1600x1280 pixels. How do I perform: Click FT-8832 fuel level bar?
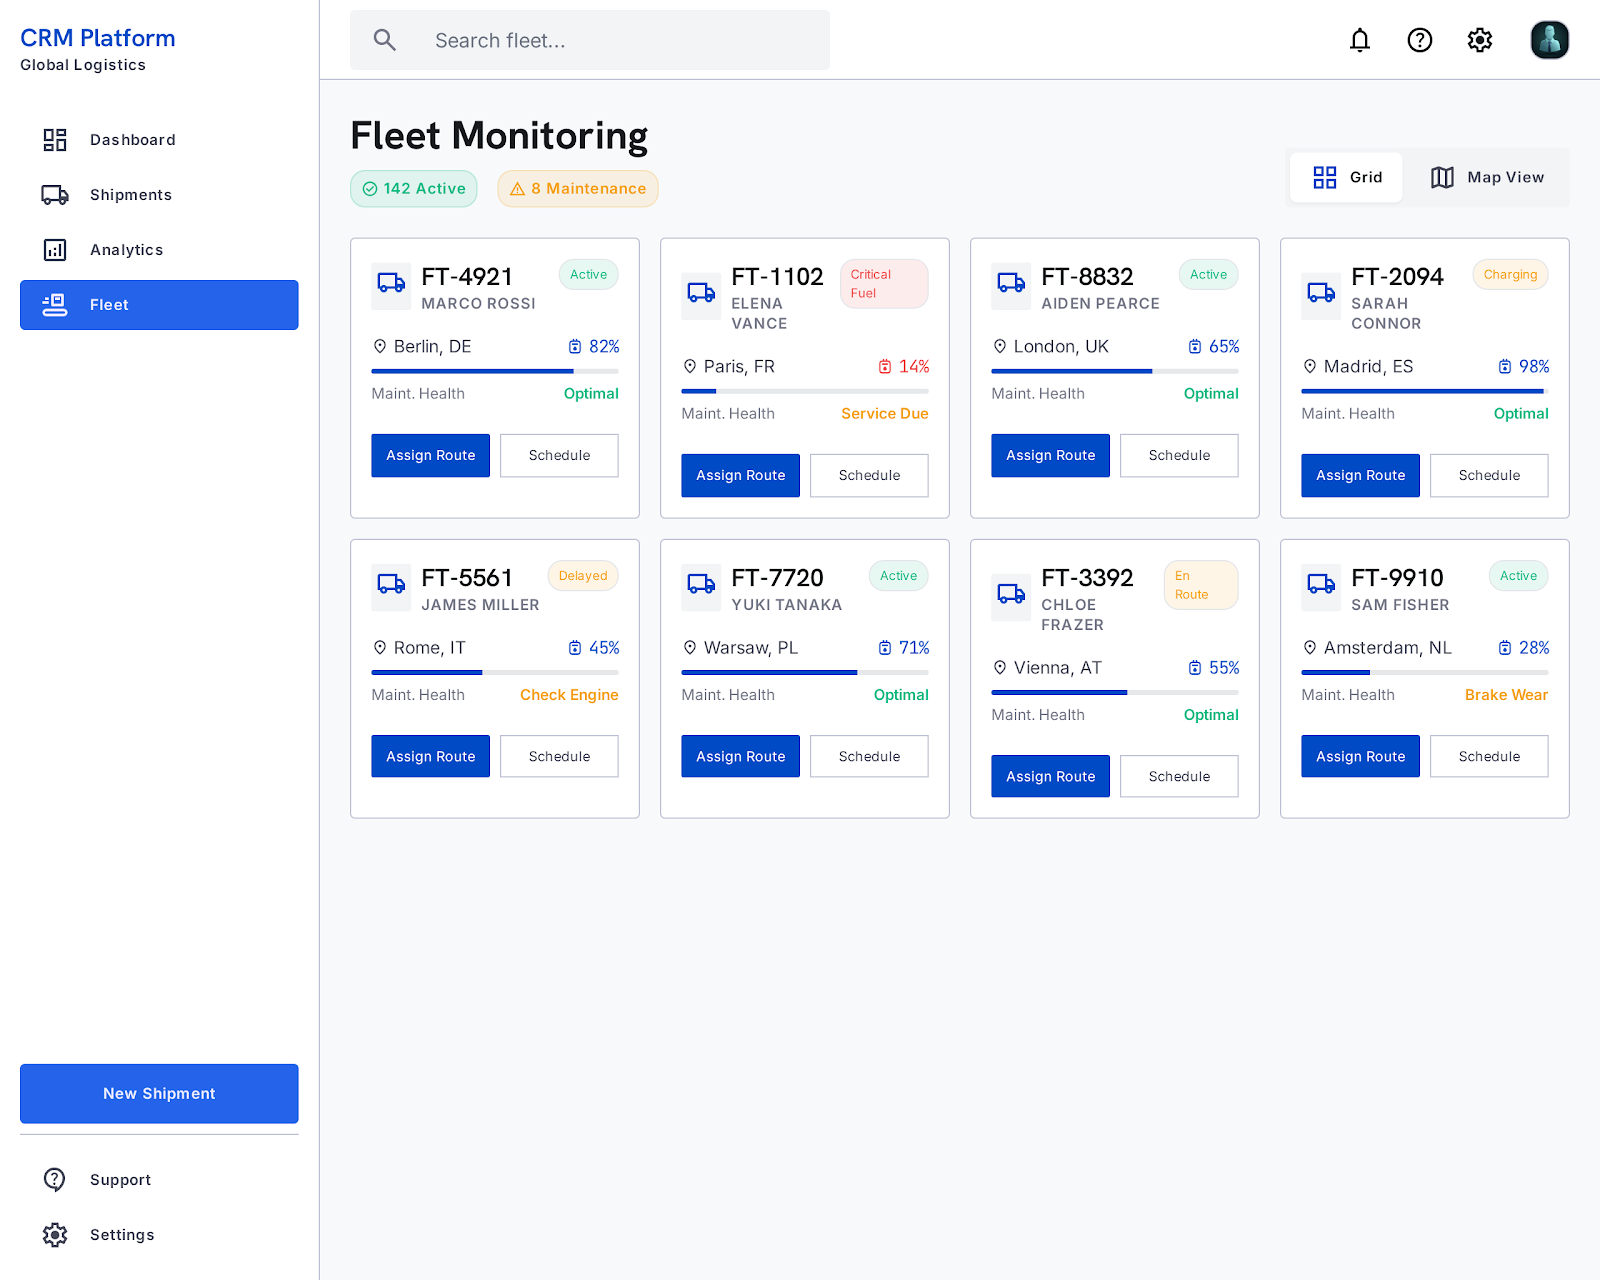pyautogui.click(x=1115, y=371)
